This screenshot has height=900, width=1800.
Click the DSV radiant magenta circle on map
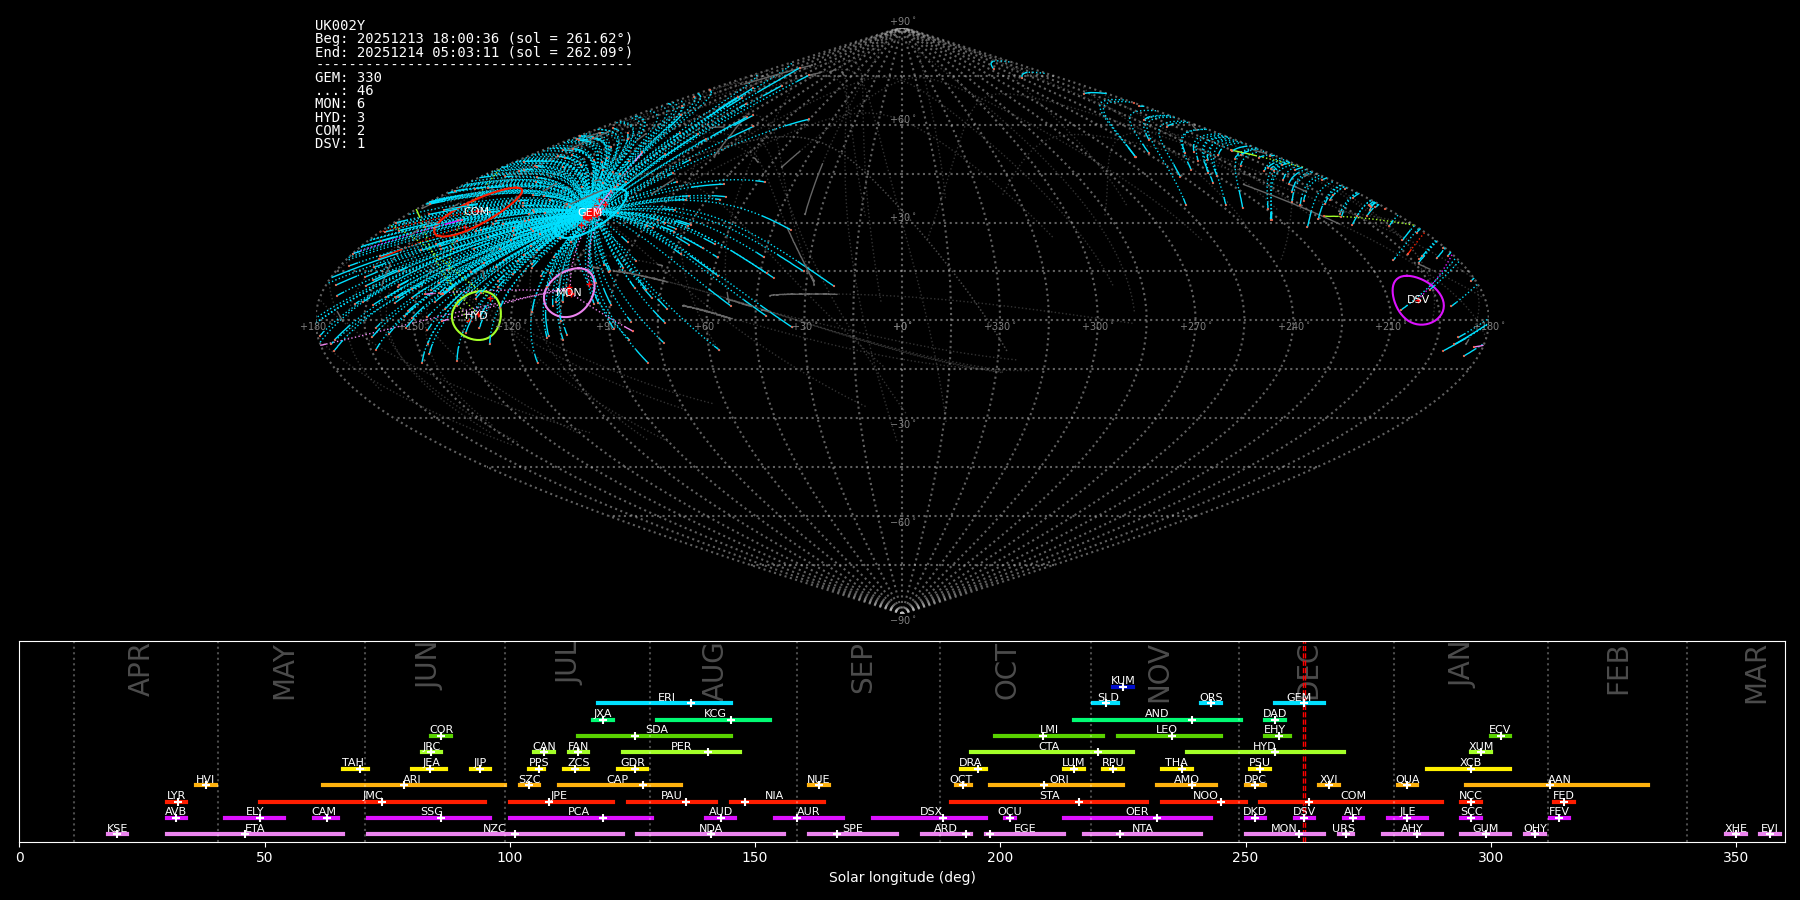[x=1418, y=300]
